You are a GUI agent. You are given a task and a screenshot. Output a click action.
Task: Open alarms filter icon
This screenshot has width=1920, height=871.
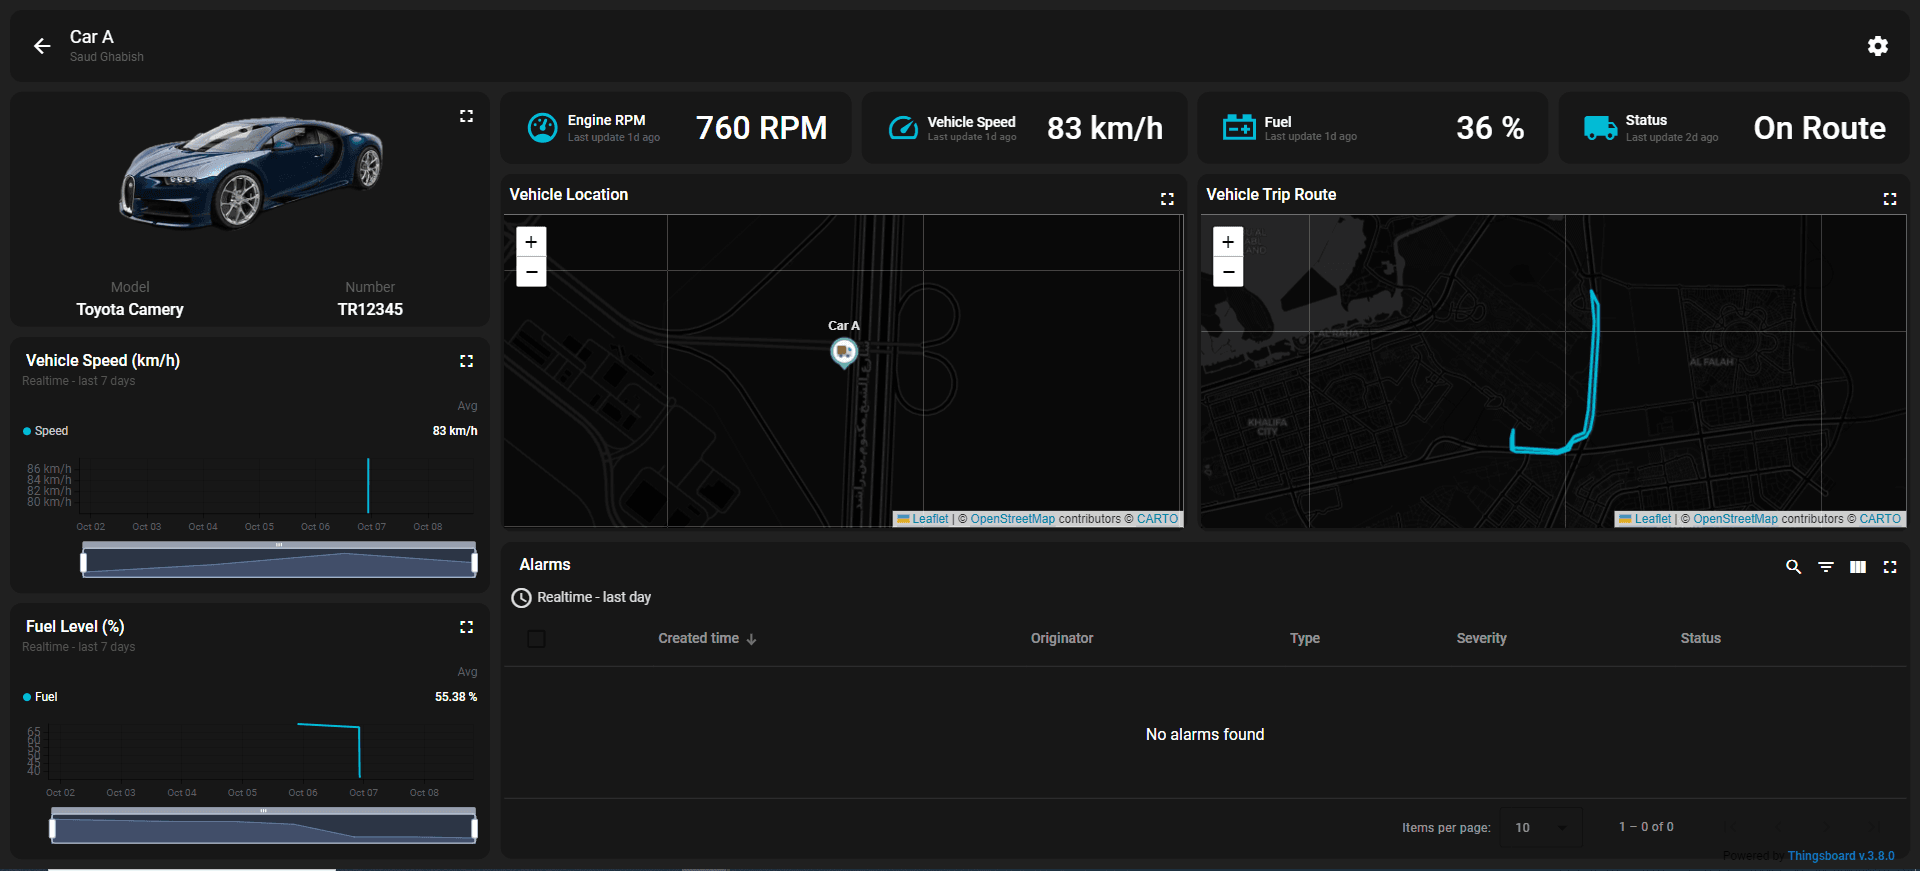1826,567
